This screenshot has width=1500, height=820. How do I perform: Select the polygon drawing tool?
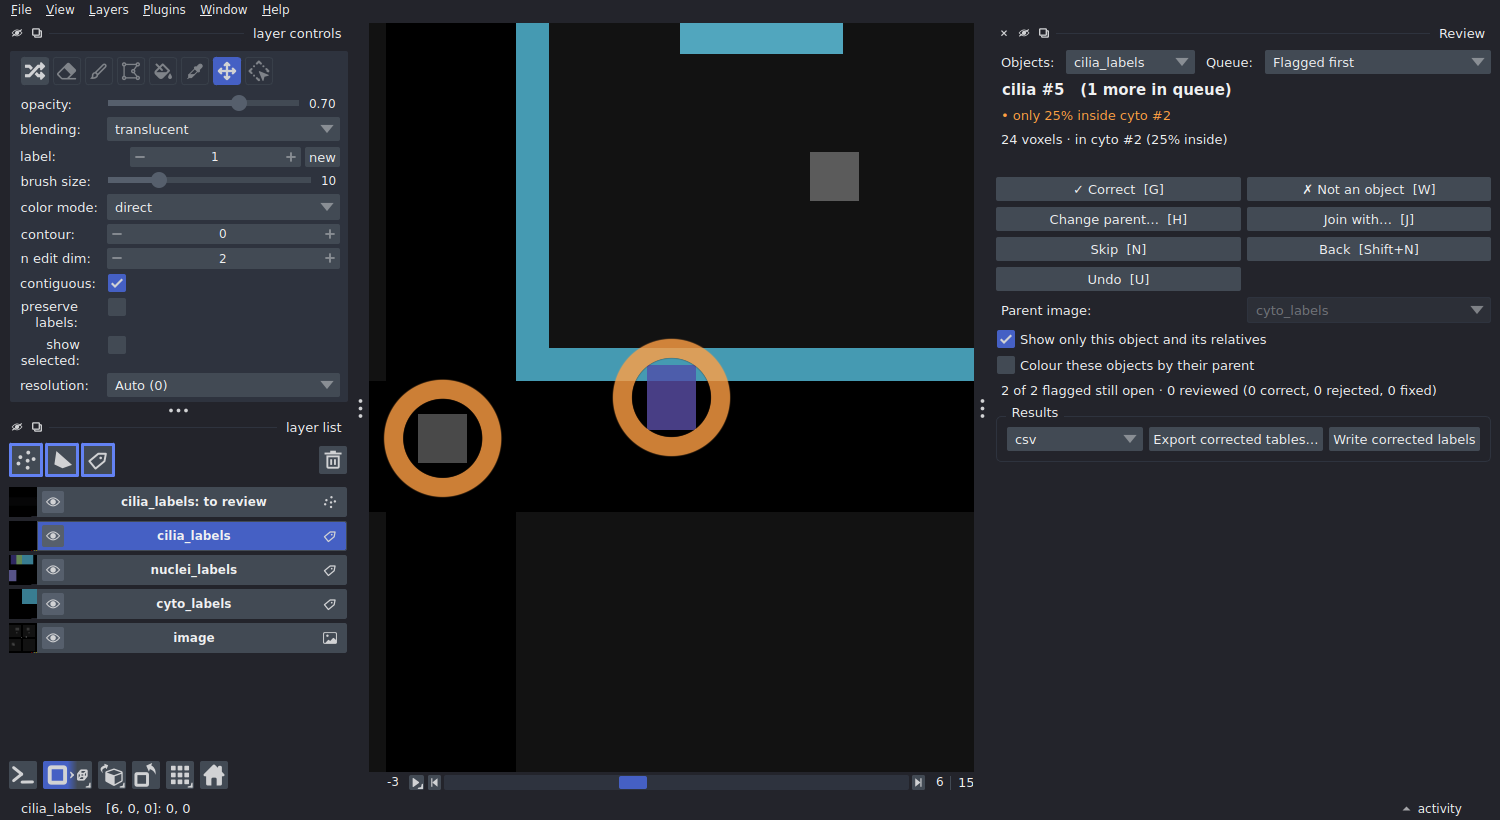[131, 71]
